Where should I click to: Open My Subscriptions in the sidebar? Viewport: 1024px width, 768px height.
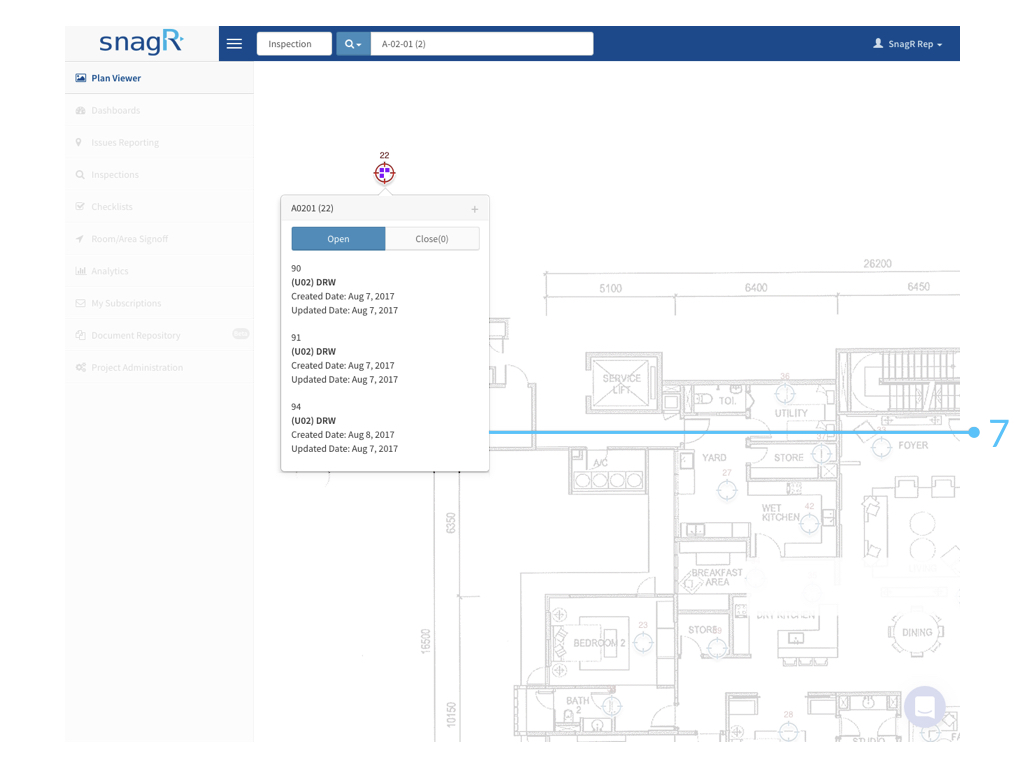[x=159, y=303]
